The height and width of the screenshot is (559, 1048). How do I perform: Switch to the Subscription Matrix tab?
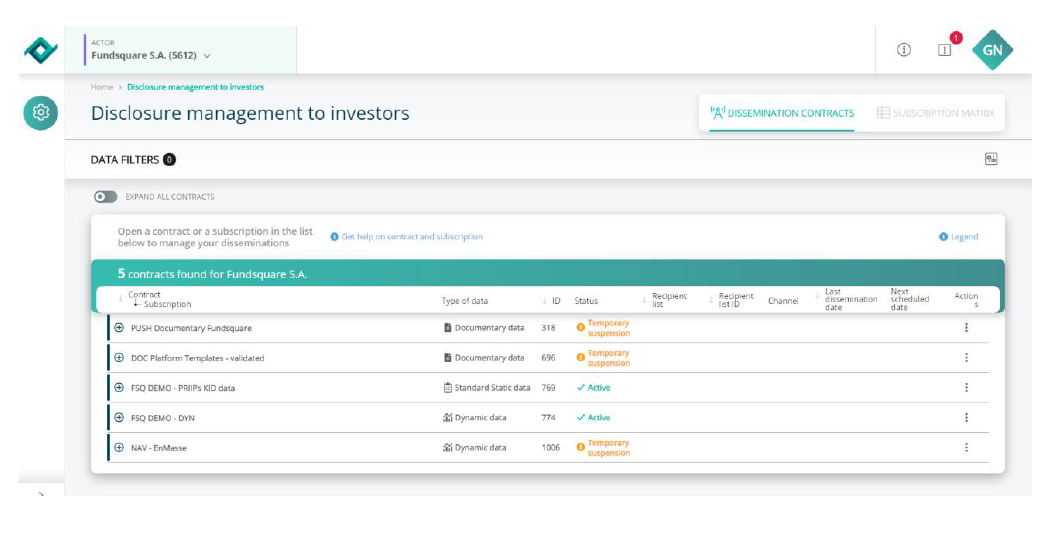click(936, 113)
